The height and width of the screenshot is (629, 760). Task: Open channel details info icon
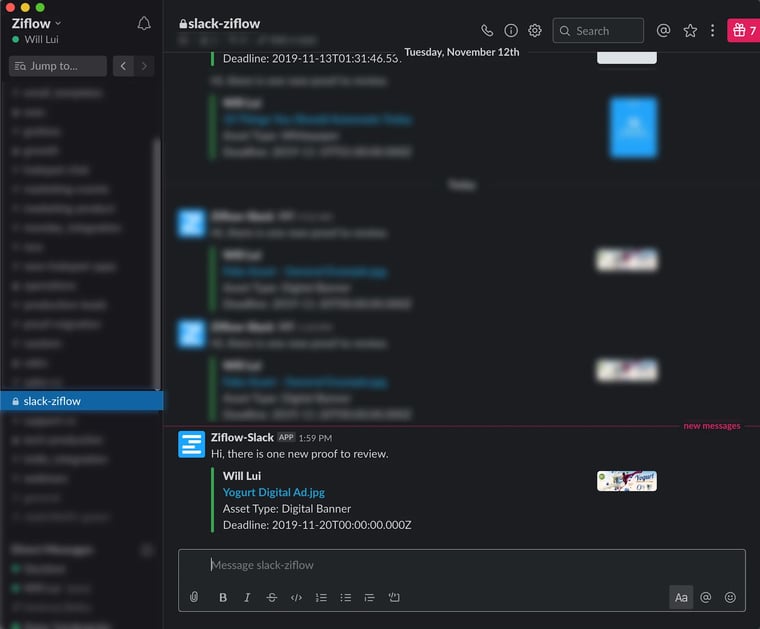pyautogui.click(x=511, y=31)
